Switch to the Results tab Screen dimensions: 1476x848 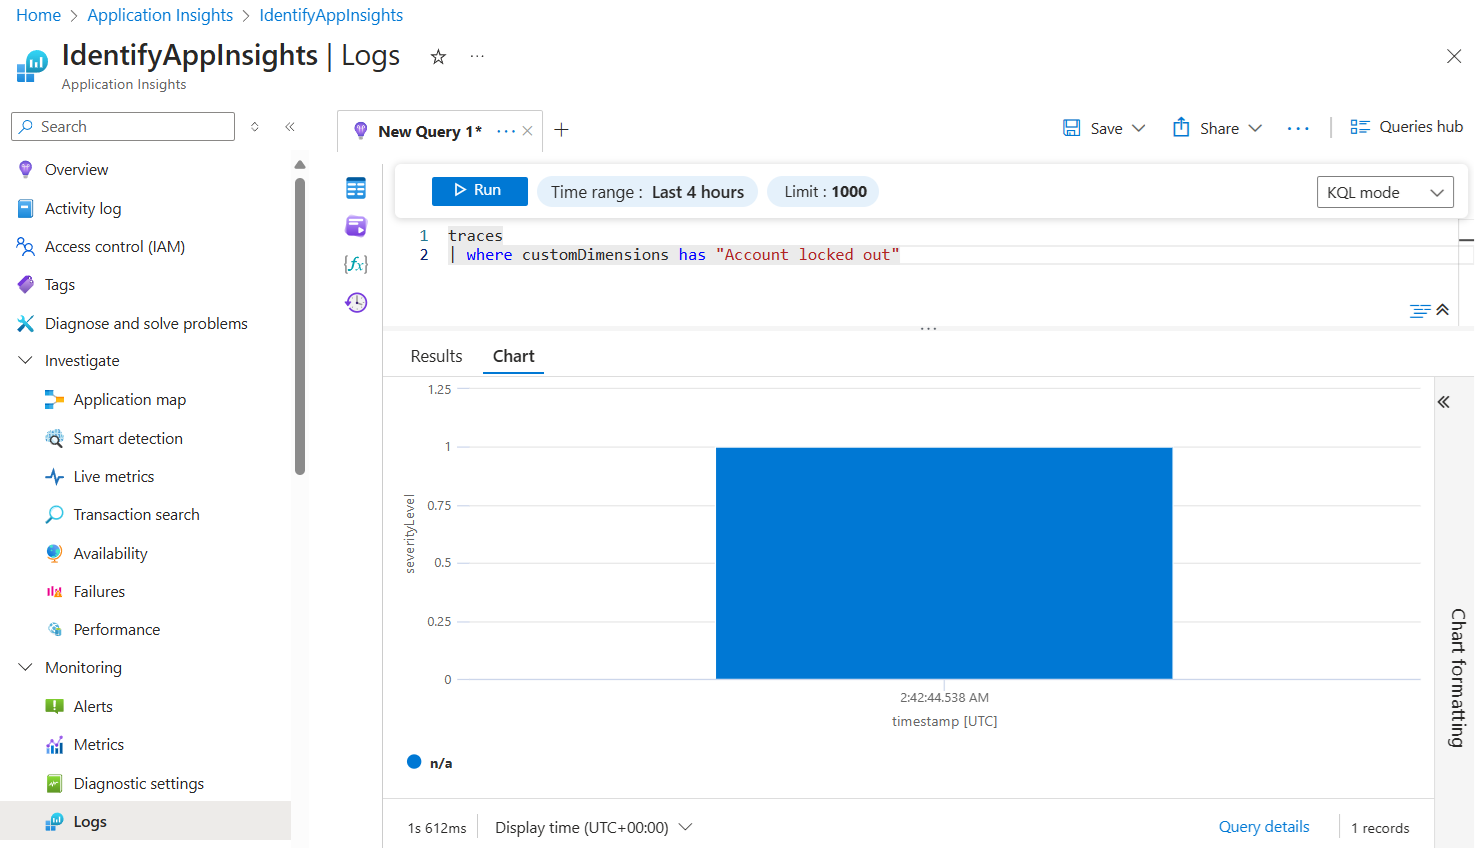pos(436,356)
